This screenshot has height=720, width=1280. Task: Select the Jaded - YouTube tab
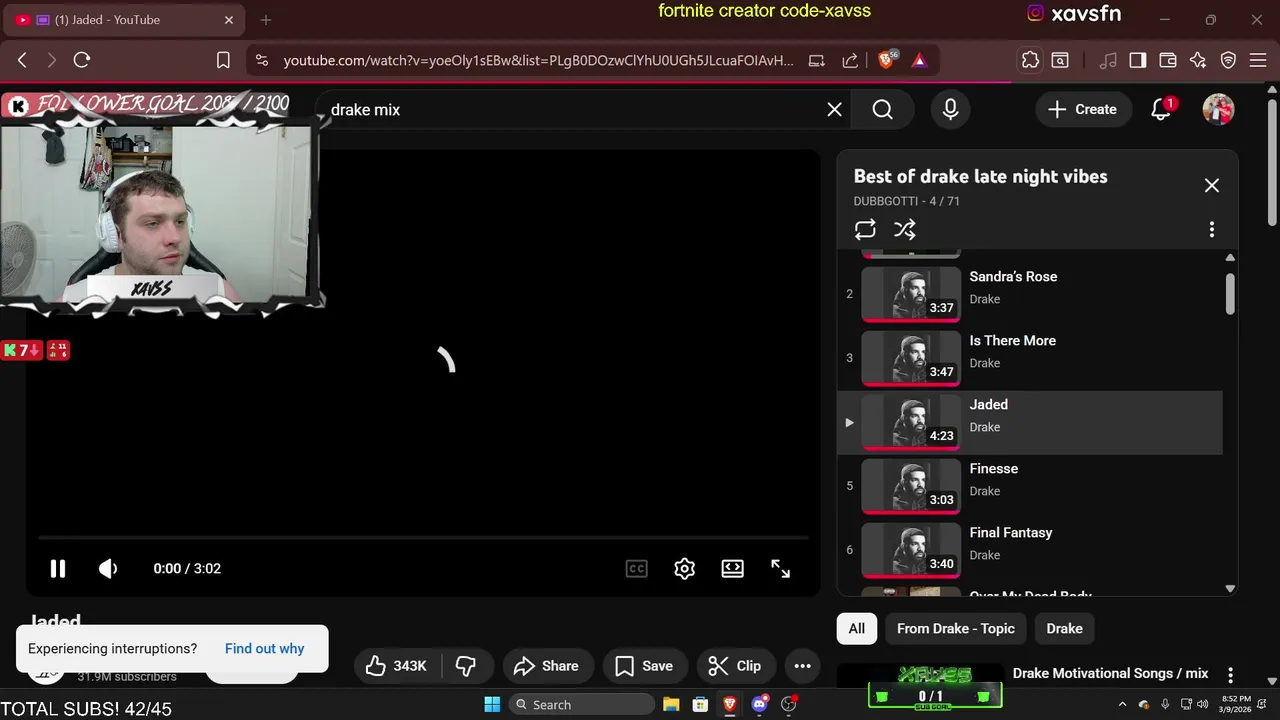pos(125,20)
